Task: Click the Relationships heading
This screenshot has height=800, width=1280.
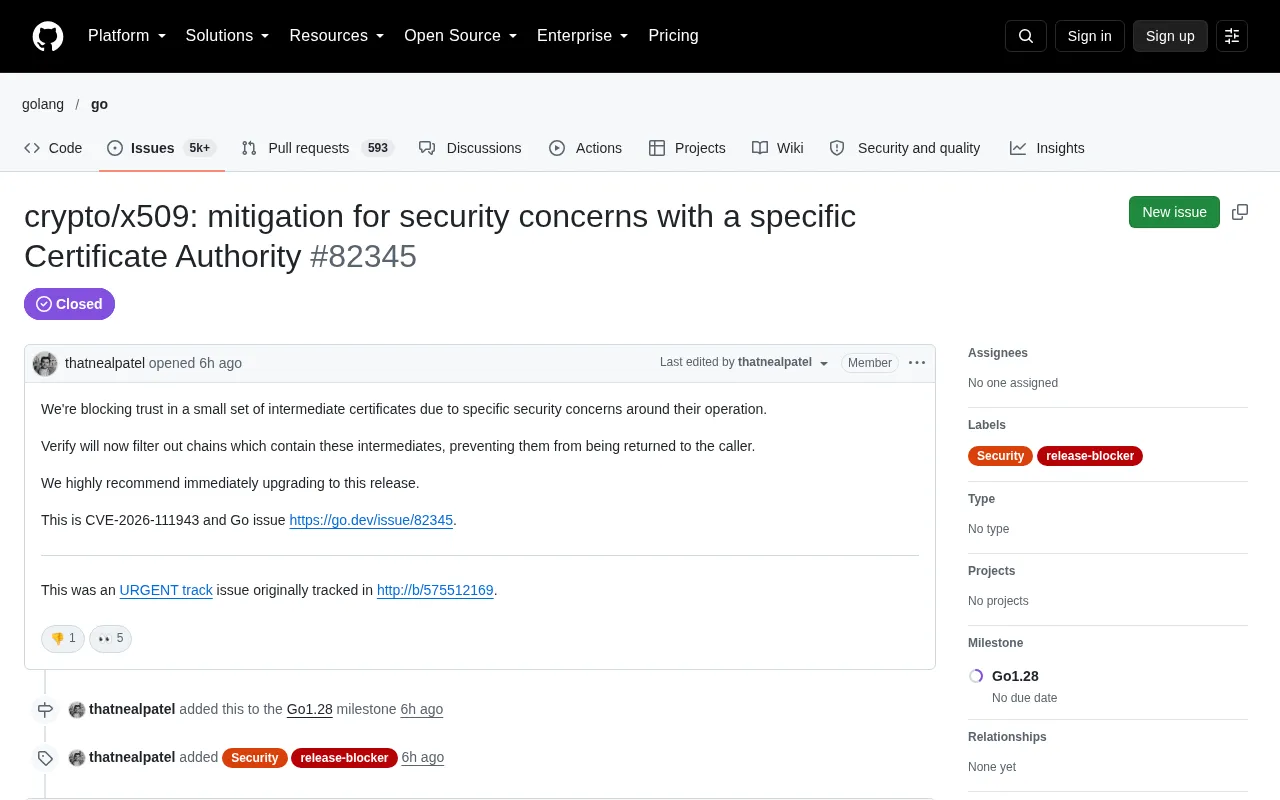Action: 1007,737
